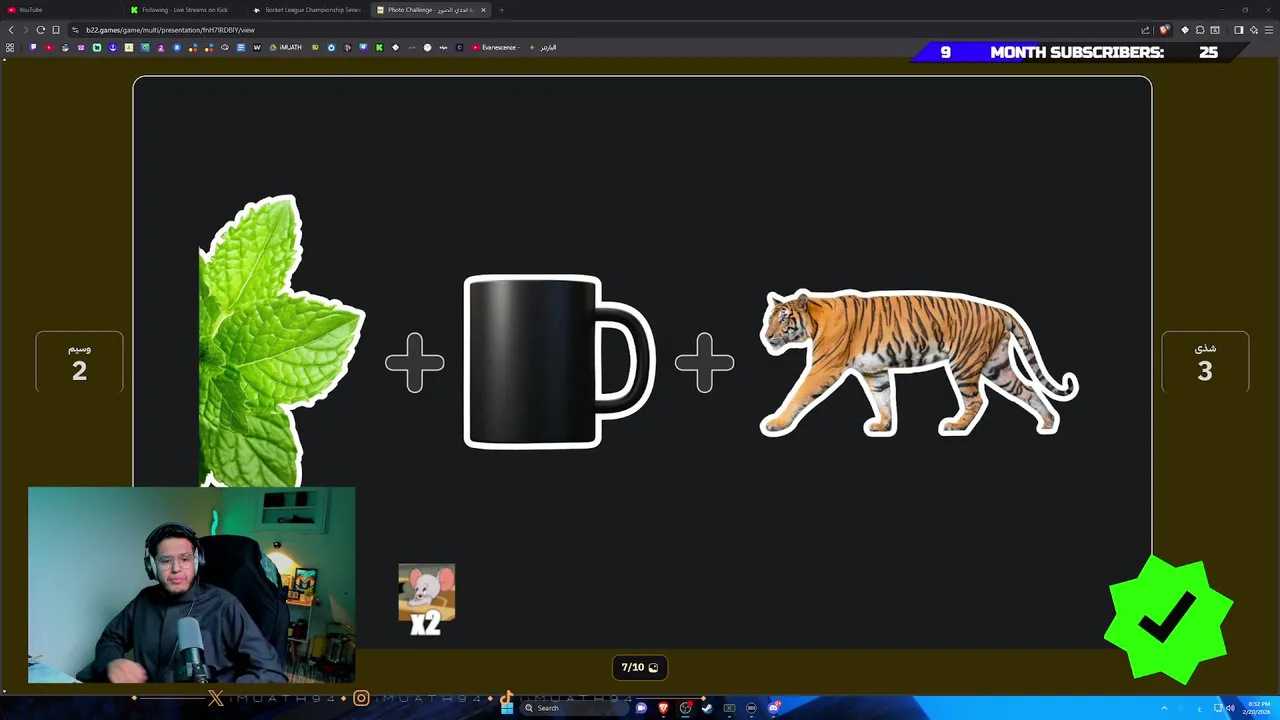Viewport: 1280px width, 720px height.
Task: Open Brave browser from the taskbar
Action: pos(663,708)
